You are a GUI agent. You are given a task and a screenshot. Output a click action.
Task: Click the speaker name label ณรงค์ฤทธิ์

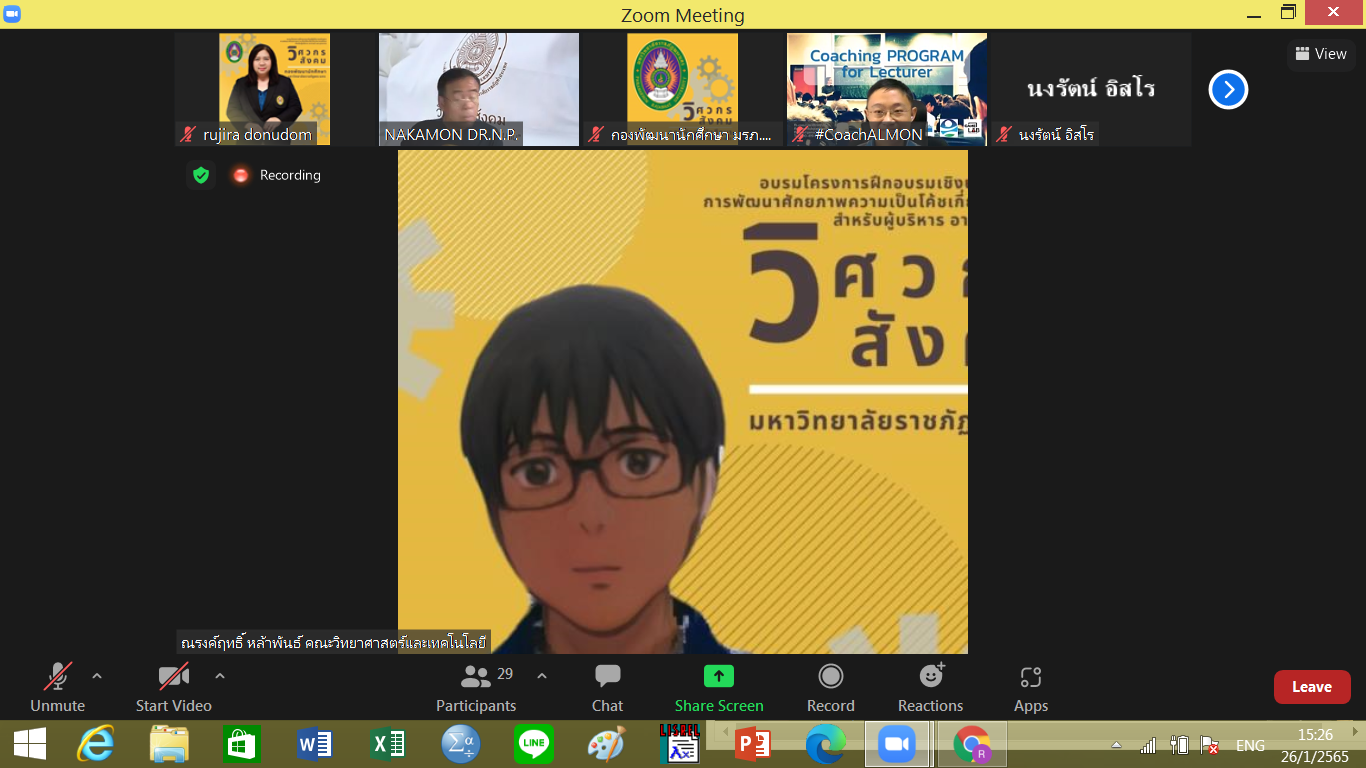pyautogui.click(x=334, y=642)
